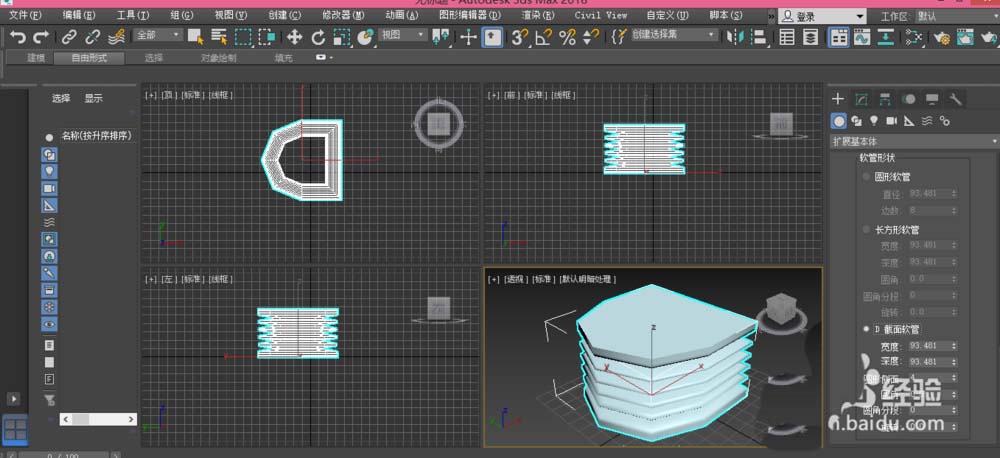Click the Undo arrow in the toolbar

(x=17, y=36)
